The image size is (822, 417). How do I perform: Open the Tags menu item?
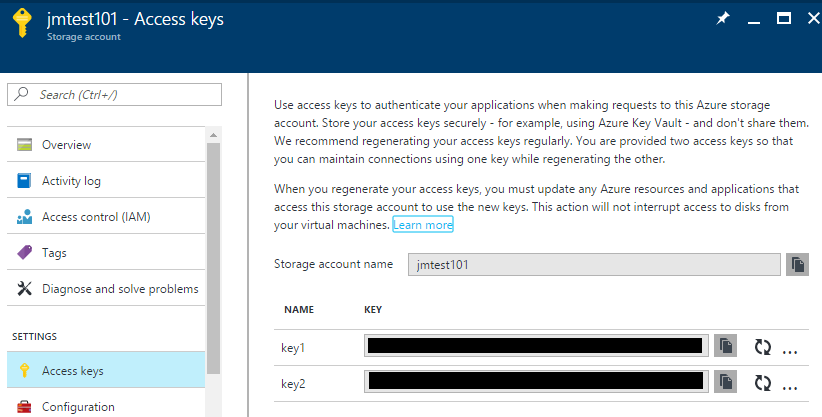pos(106,252)
